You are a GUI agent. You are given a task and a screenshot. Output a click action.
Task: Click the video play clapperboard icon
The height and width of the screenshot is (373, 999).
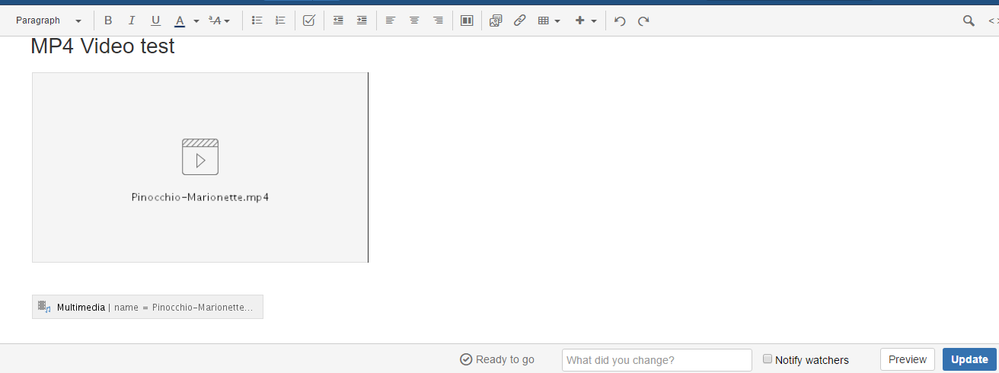click(200, 156)
